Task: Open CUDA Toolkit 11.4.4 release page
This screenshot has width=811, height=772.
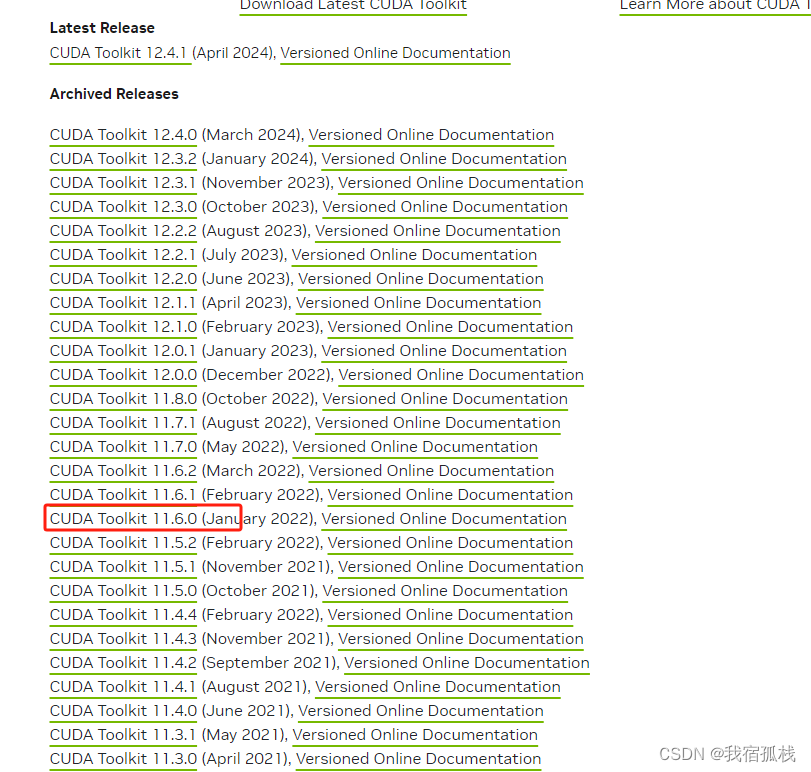Action: pos(122,615)
